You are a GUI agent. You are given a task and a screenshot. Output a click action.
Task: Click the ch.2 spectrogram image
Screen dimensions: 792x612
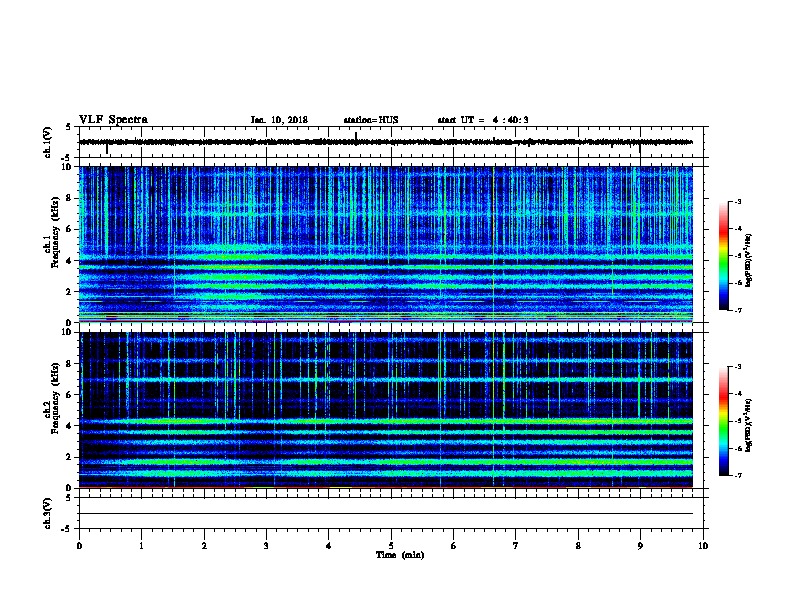[x=386, y=410]
